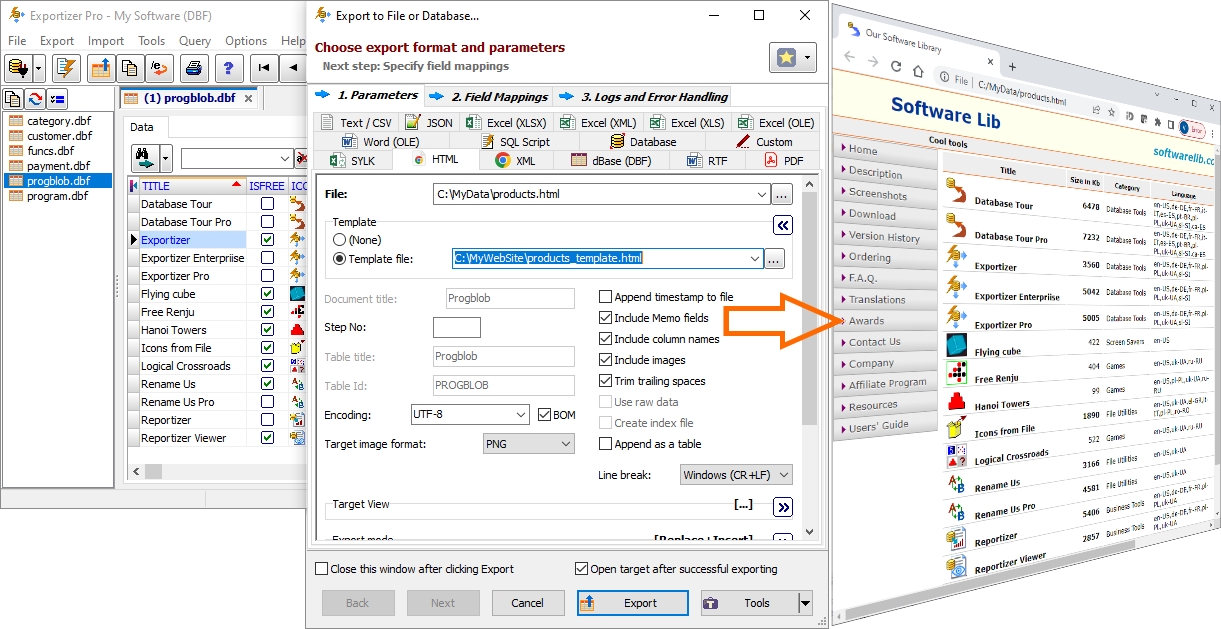Click browse button next to Template file path
The image size is (1221, 629).
pyautogui.click(x=774, y=259)
